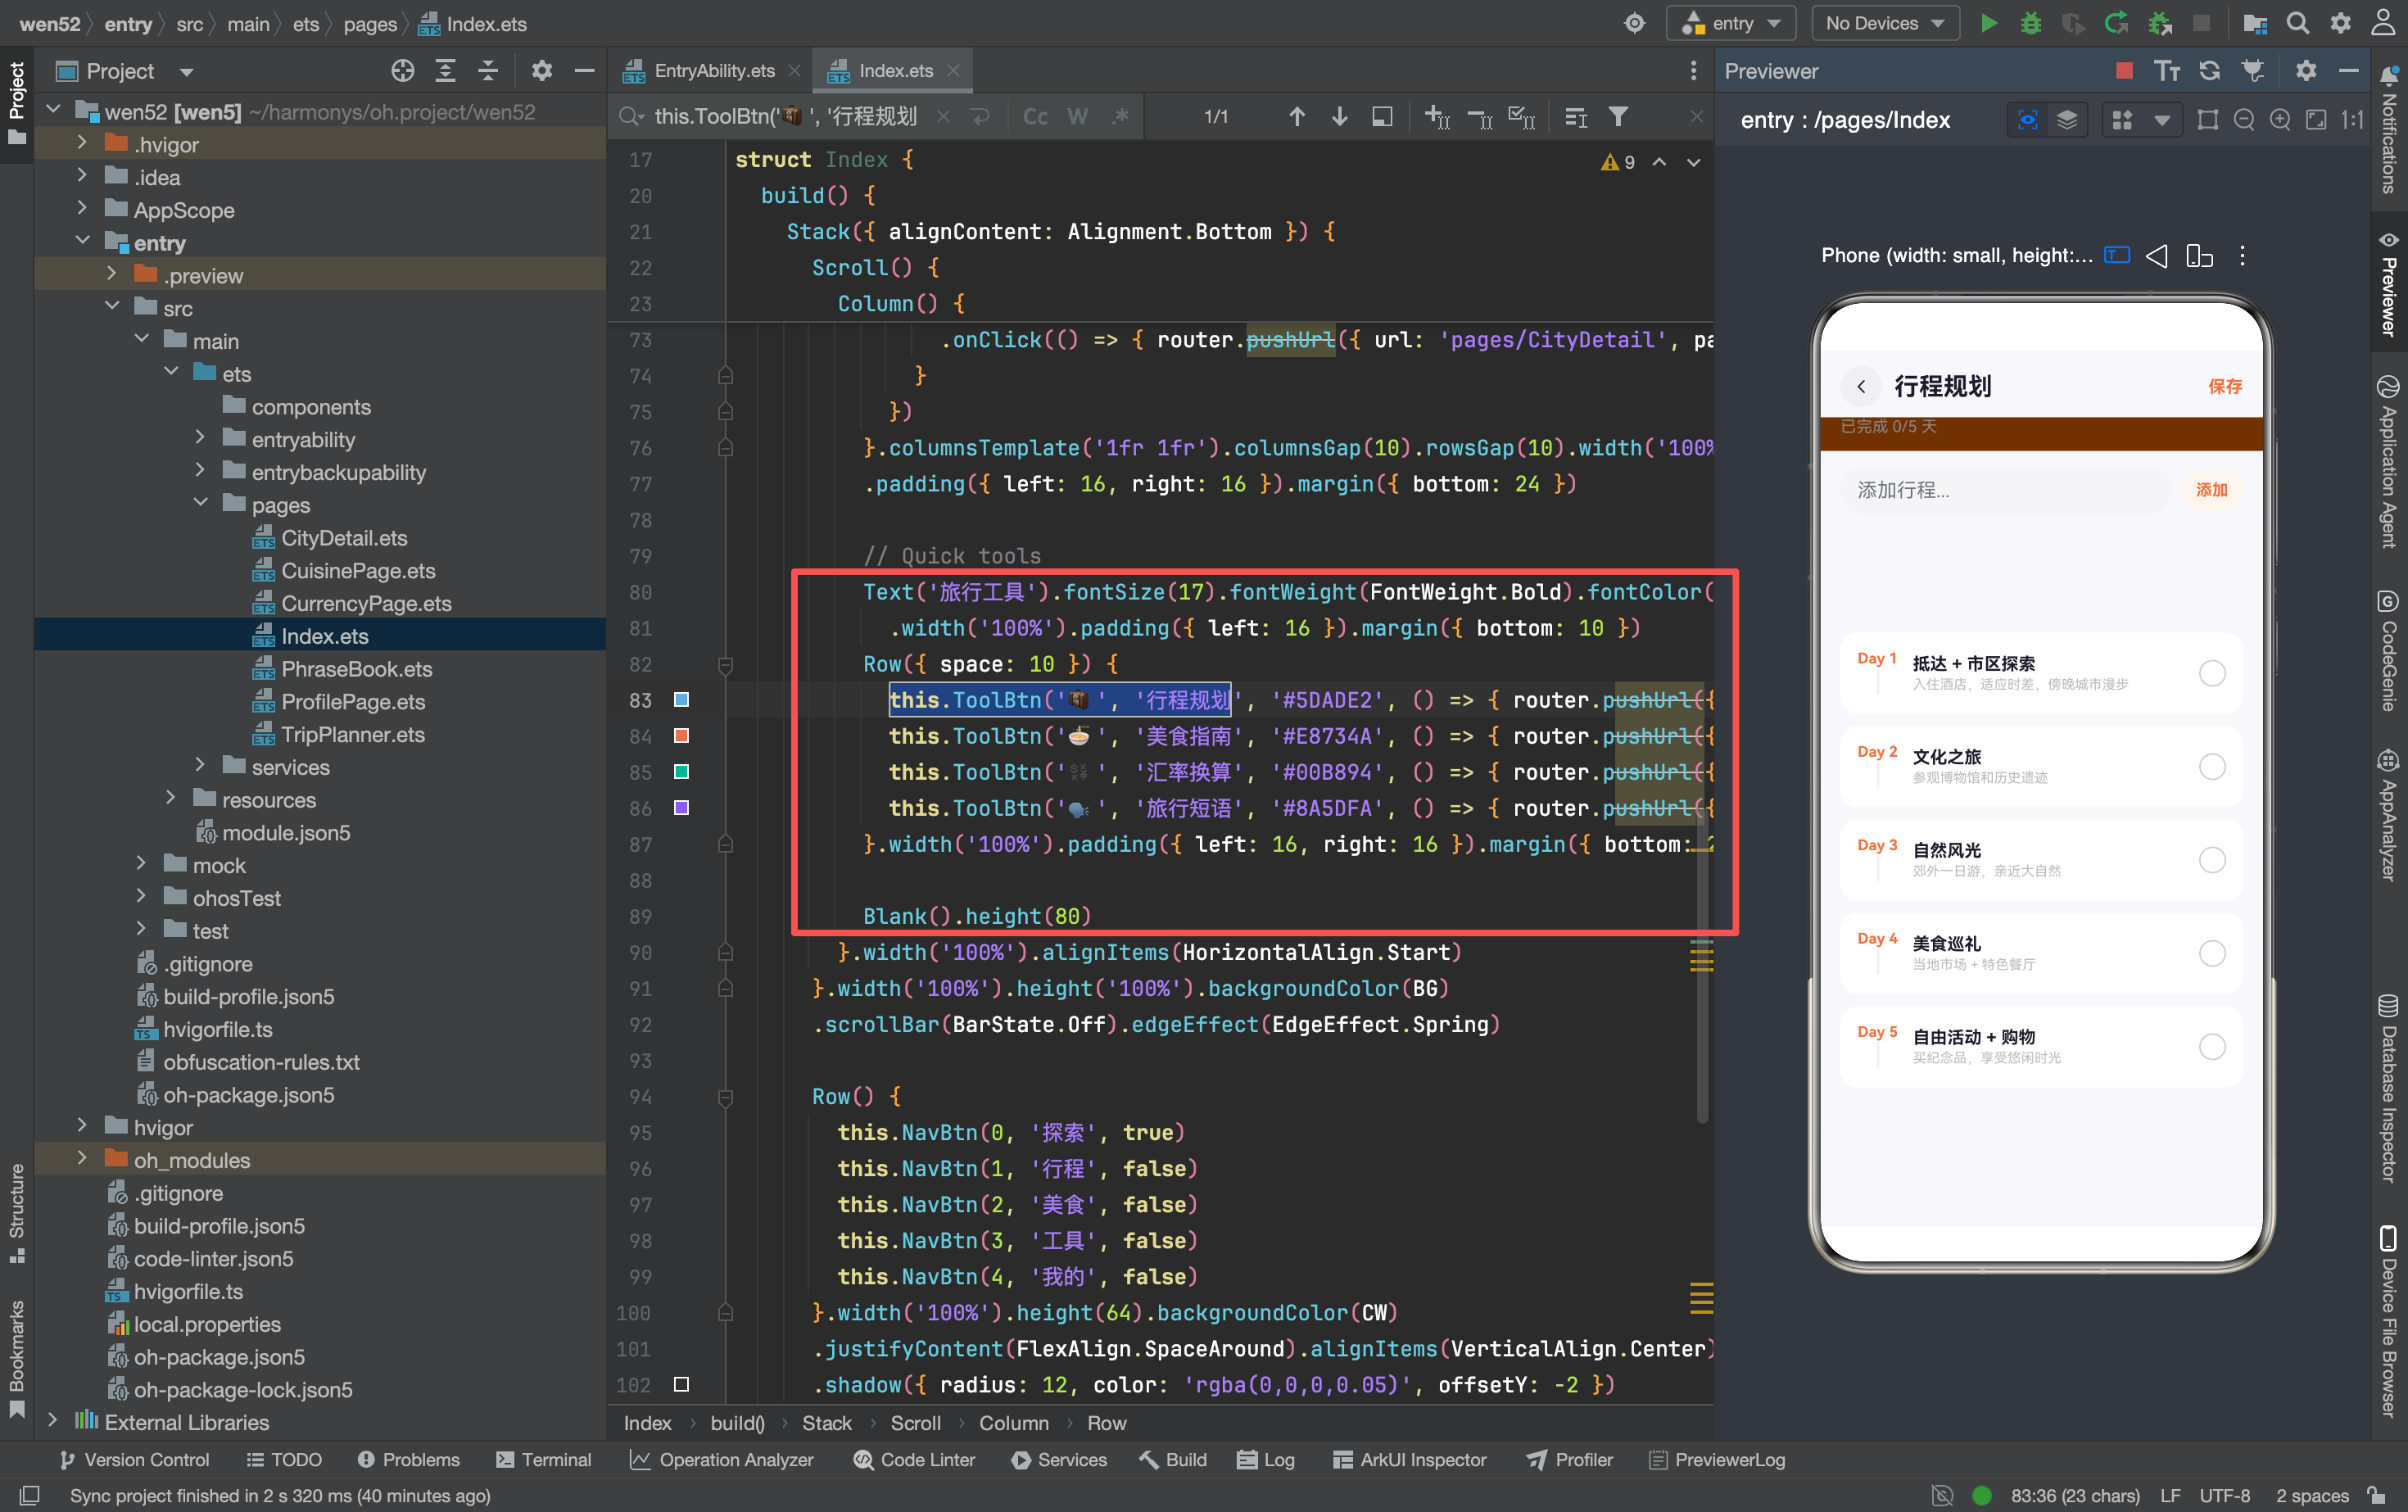Switch to the EntryAbility.ets tab

(713, 71)
